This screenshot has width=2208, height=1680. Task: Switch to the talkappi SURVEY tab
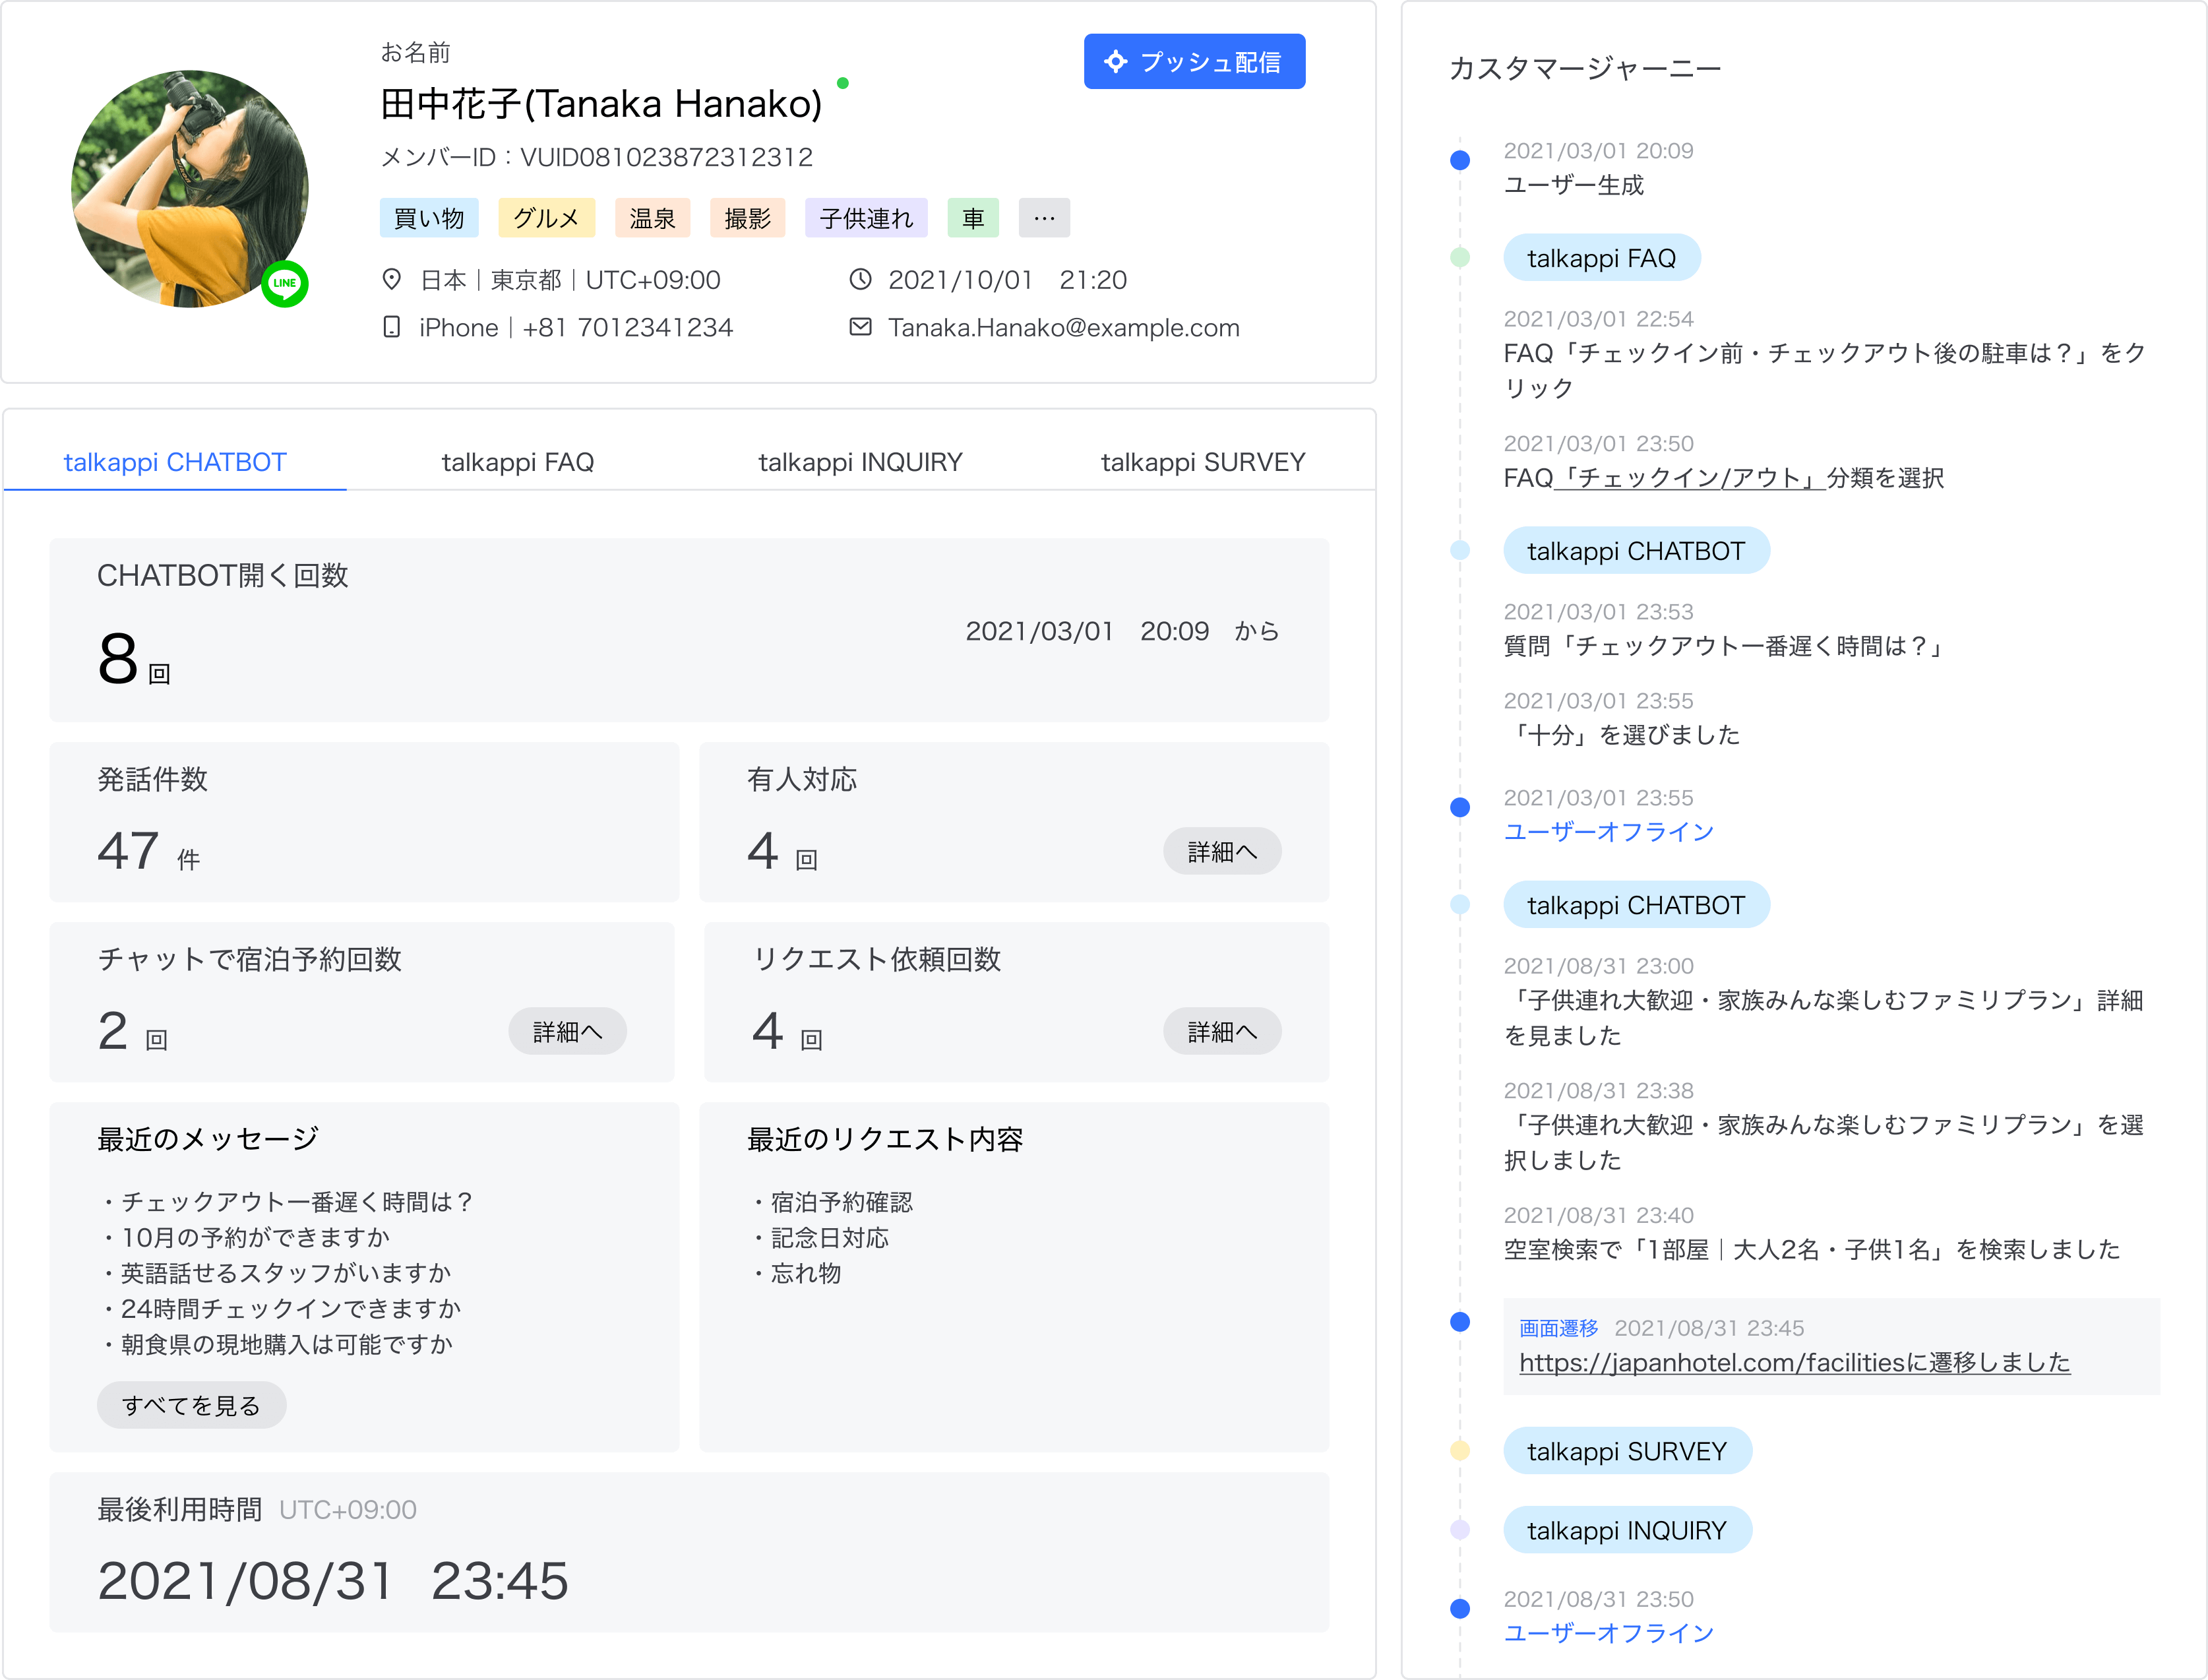[x=1203, y=462]
